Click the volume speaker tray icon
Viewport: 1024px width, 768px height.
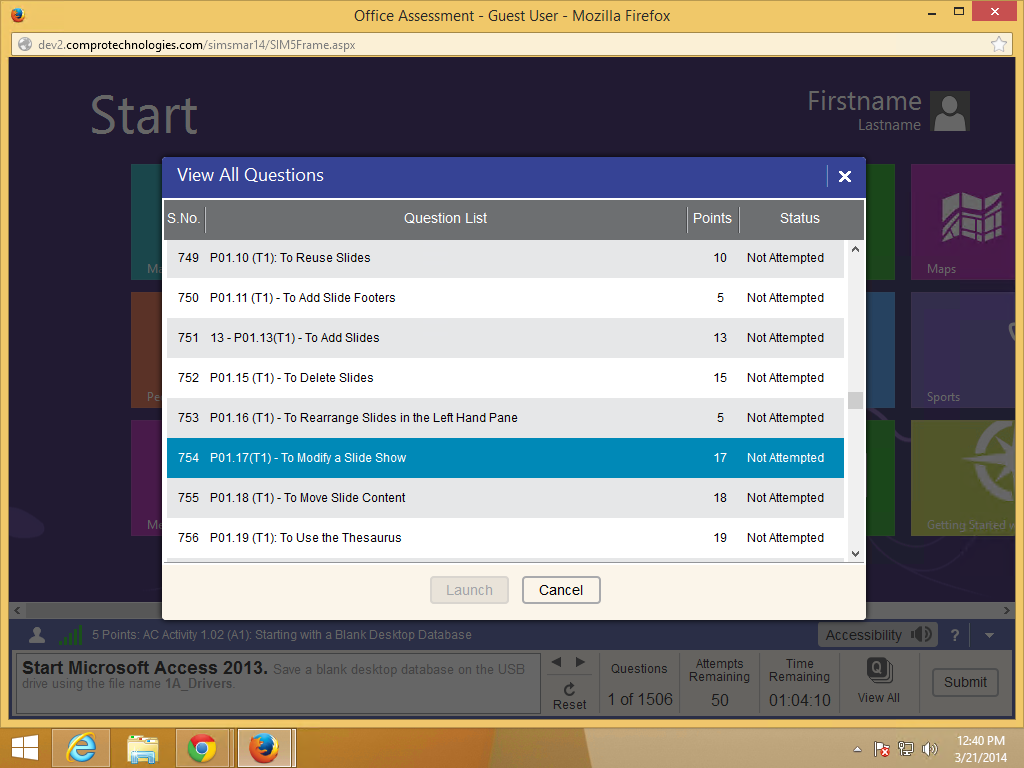tap(929, 749)
